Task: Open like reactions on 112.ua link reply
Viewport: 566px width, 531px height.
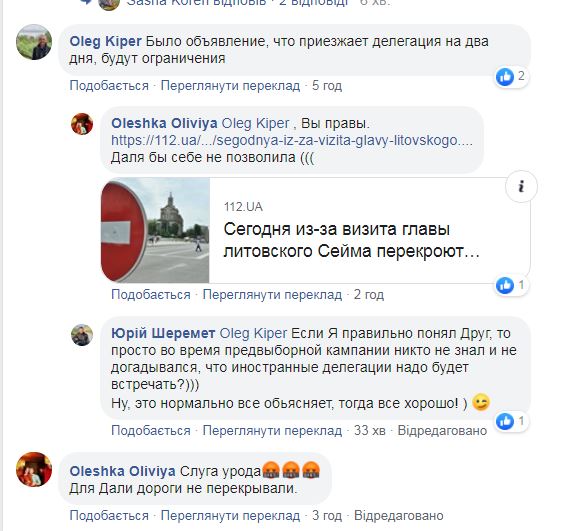Action: pos(511,286)
